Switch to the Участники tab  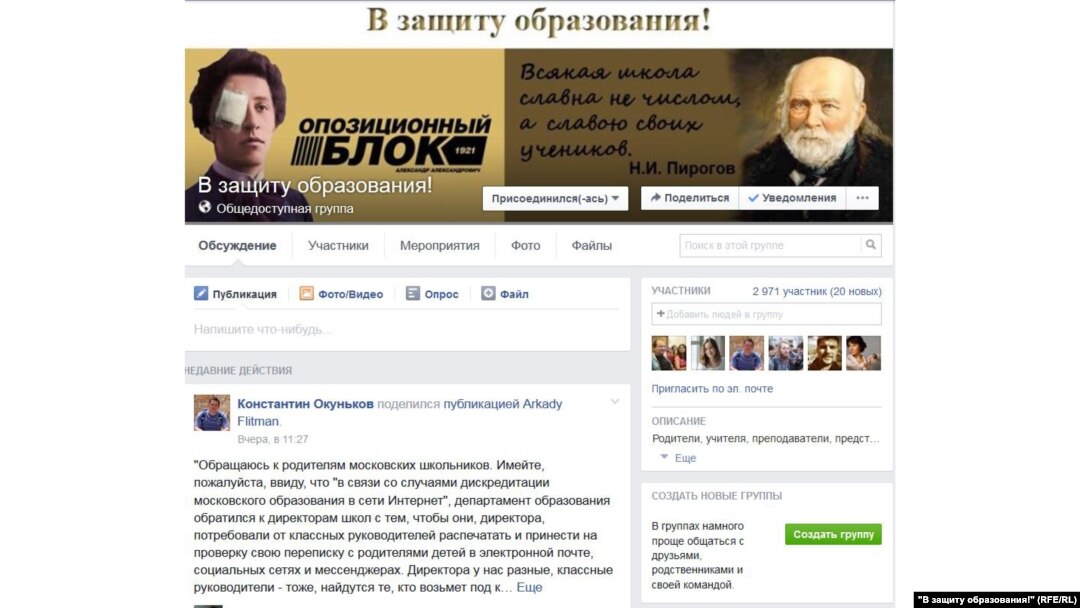pyautogui.click(x=338, y=246)
